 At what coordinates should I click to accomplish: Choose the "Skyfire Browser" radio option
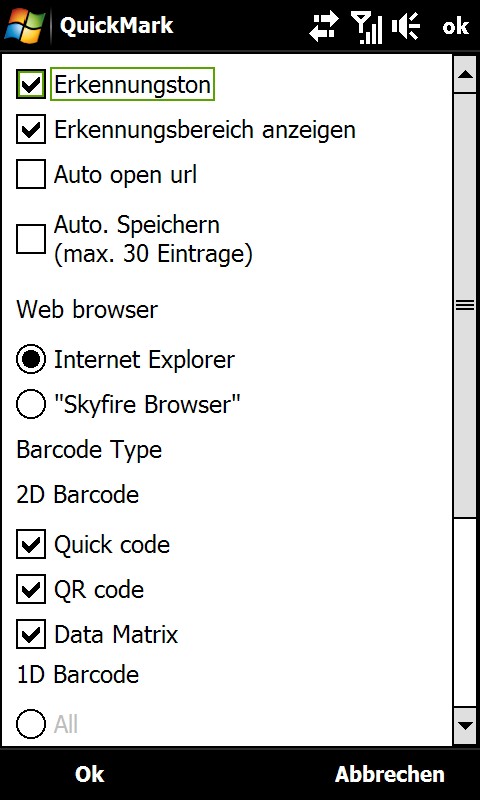point(31,405)
